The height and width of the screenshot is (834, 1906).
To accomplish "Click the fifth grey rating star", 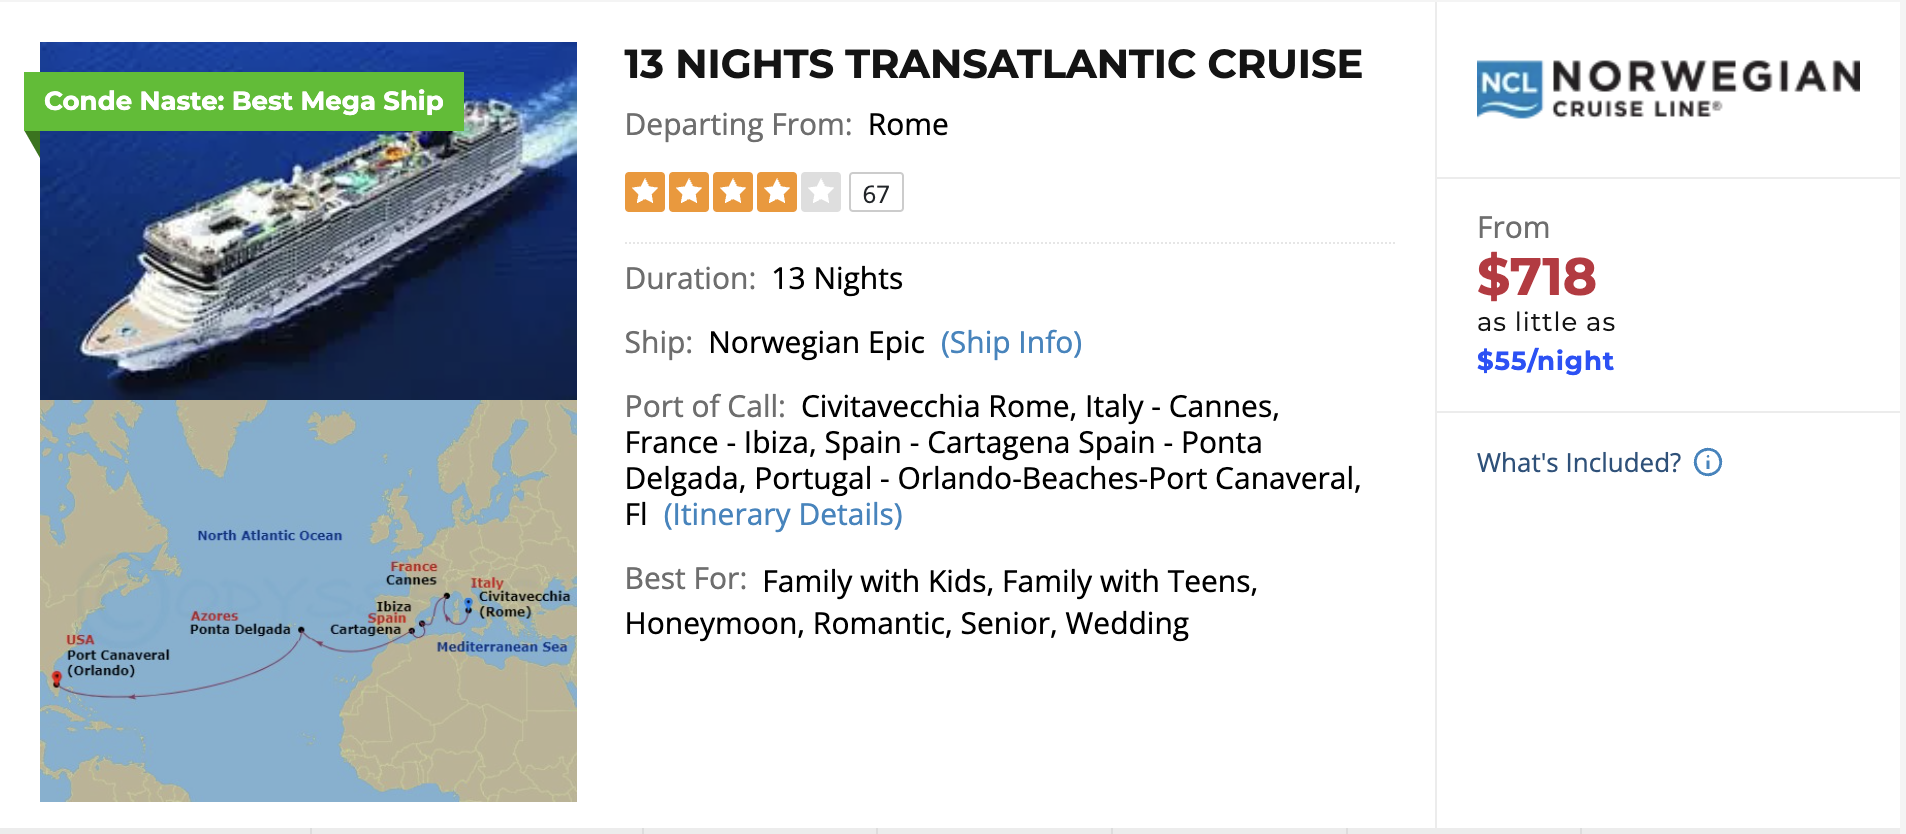I will coord(821,192).
